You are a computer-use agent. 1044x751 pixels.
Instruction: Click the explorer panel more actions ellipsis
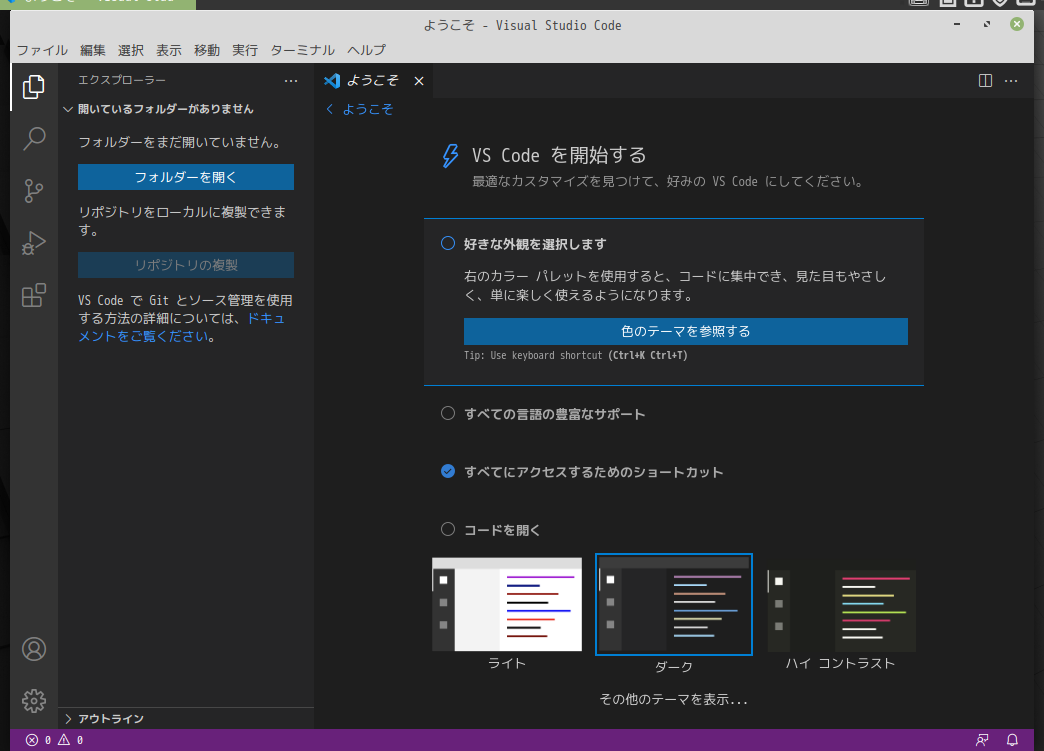pos(291,81)
